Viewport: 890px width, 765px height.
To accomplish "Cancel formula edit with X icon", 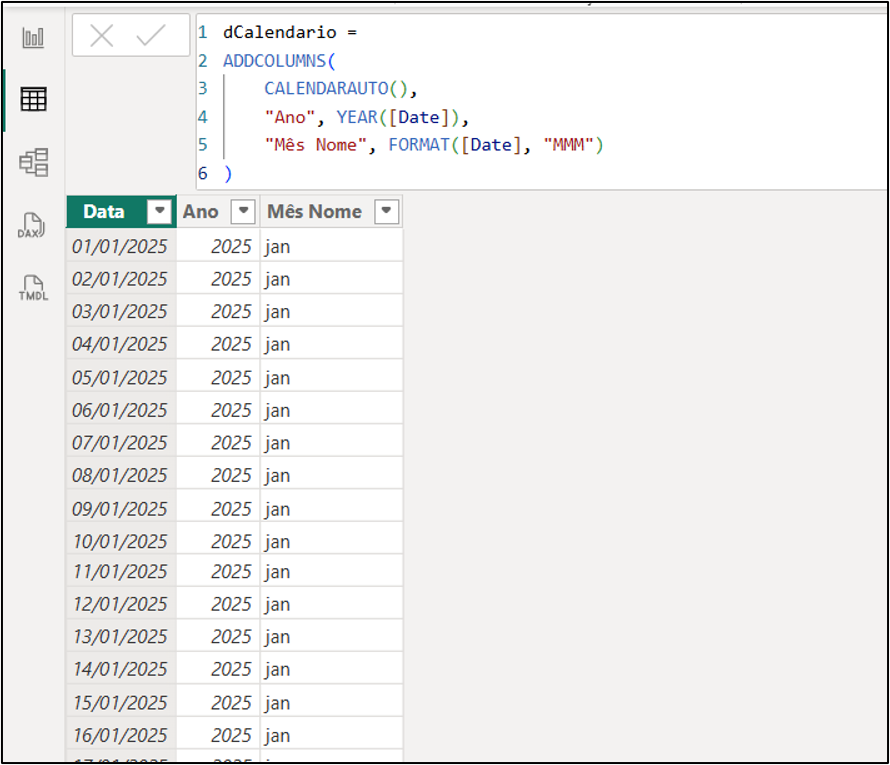I will tap(102, 36).
